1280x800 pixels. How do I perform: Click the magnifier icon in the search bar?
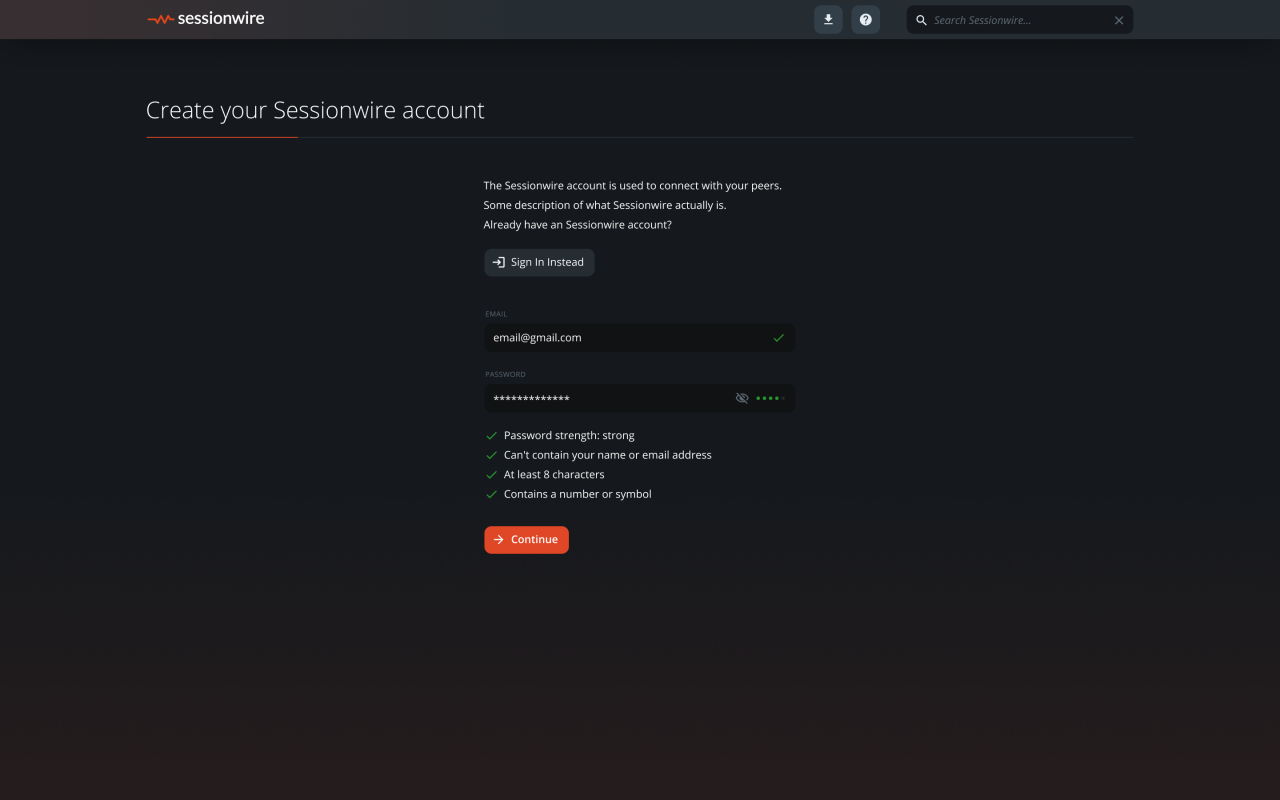[x=921, y=20]
